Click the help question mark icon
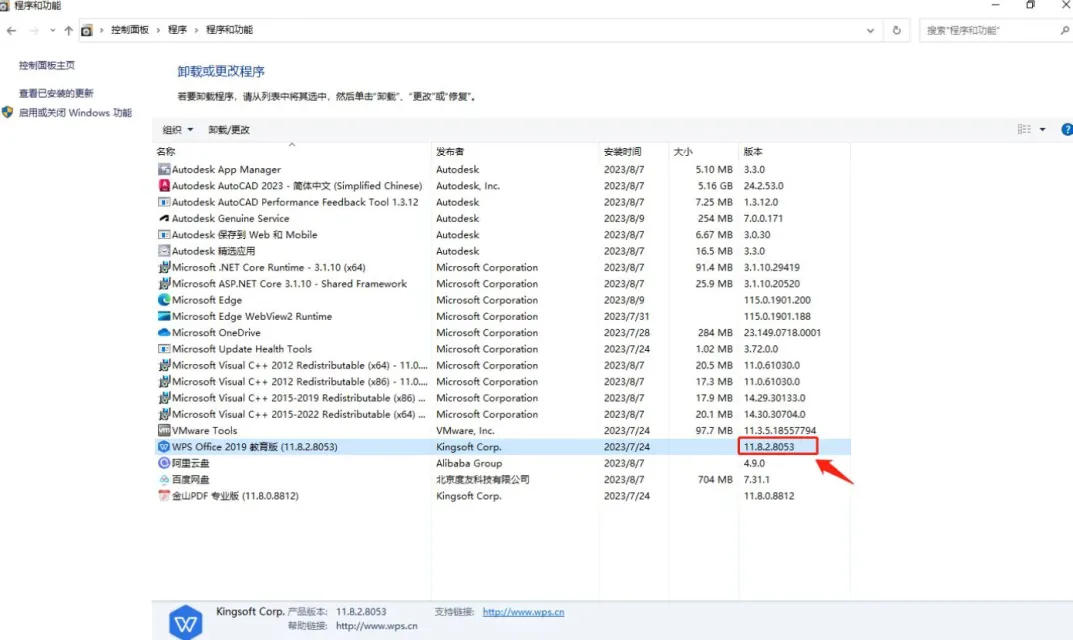Image resolution: width=1073 pixels, height=640 pixels. pyautogui.click(x=1067, y=129)
